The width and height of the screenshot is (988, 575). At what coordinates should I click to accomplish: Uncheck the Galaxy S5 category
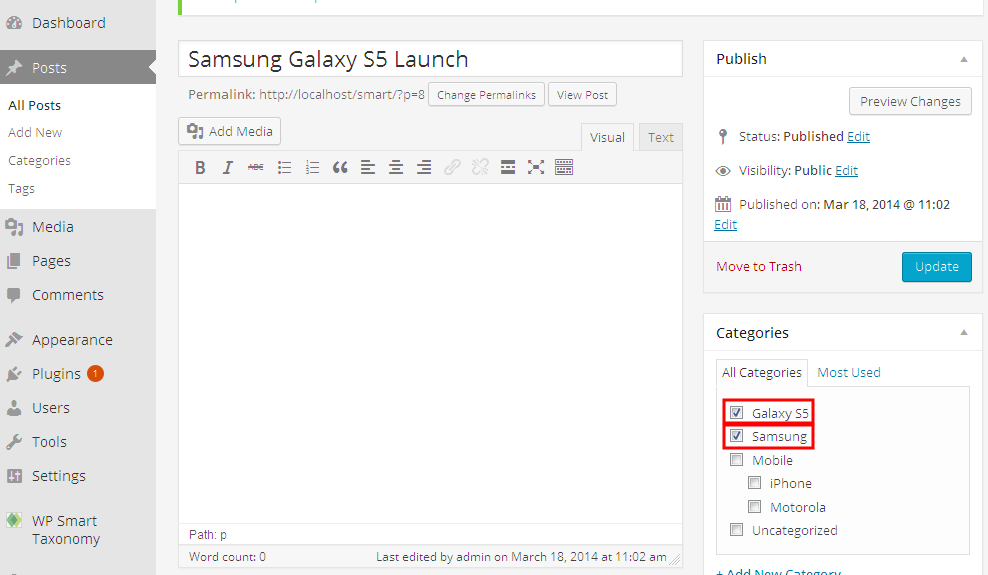pyautogui.click(x=736, y=413)
